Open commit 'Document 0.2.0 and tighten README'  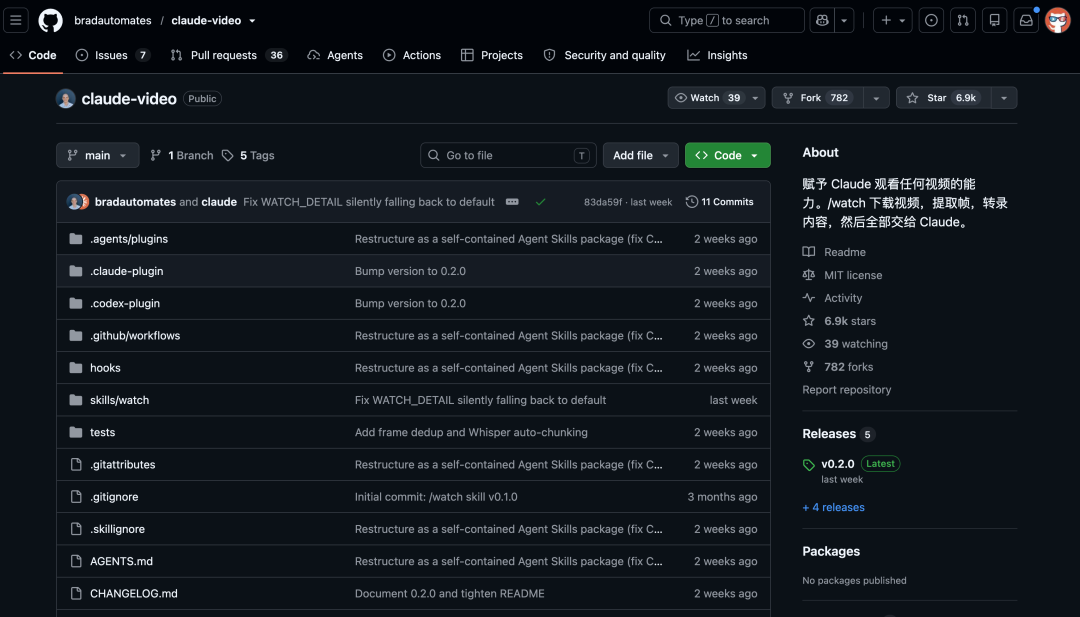click(450, 594)
